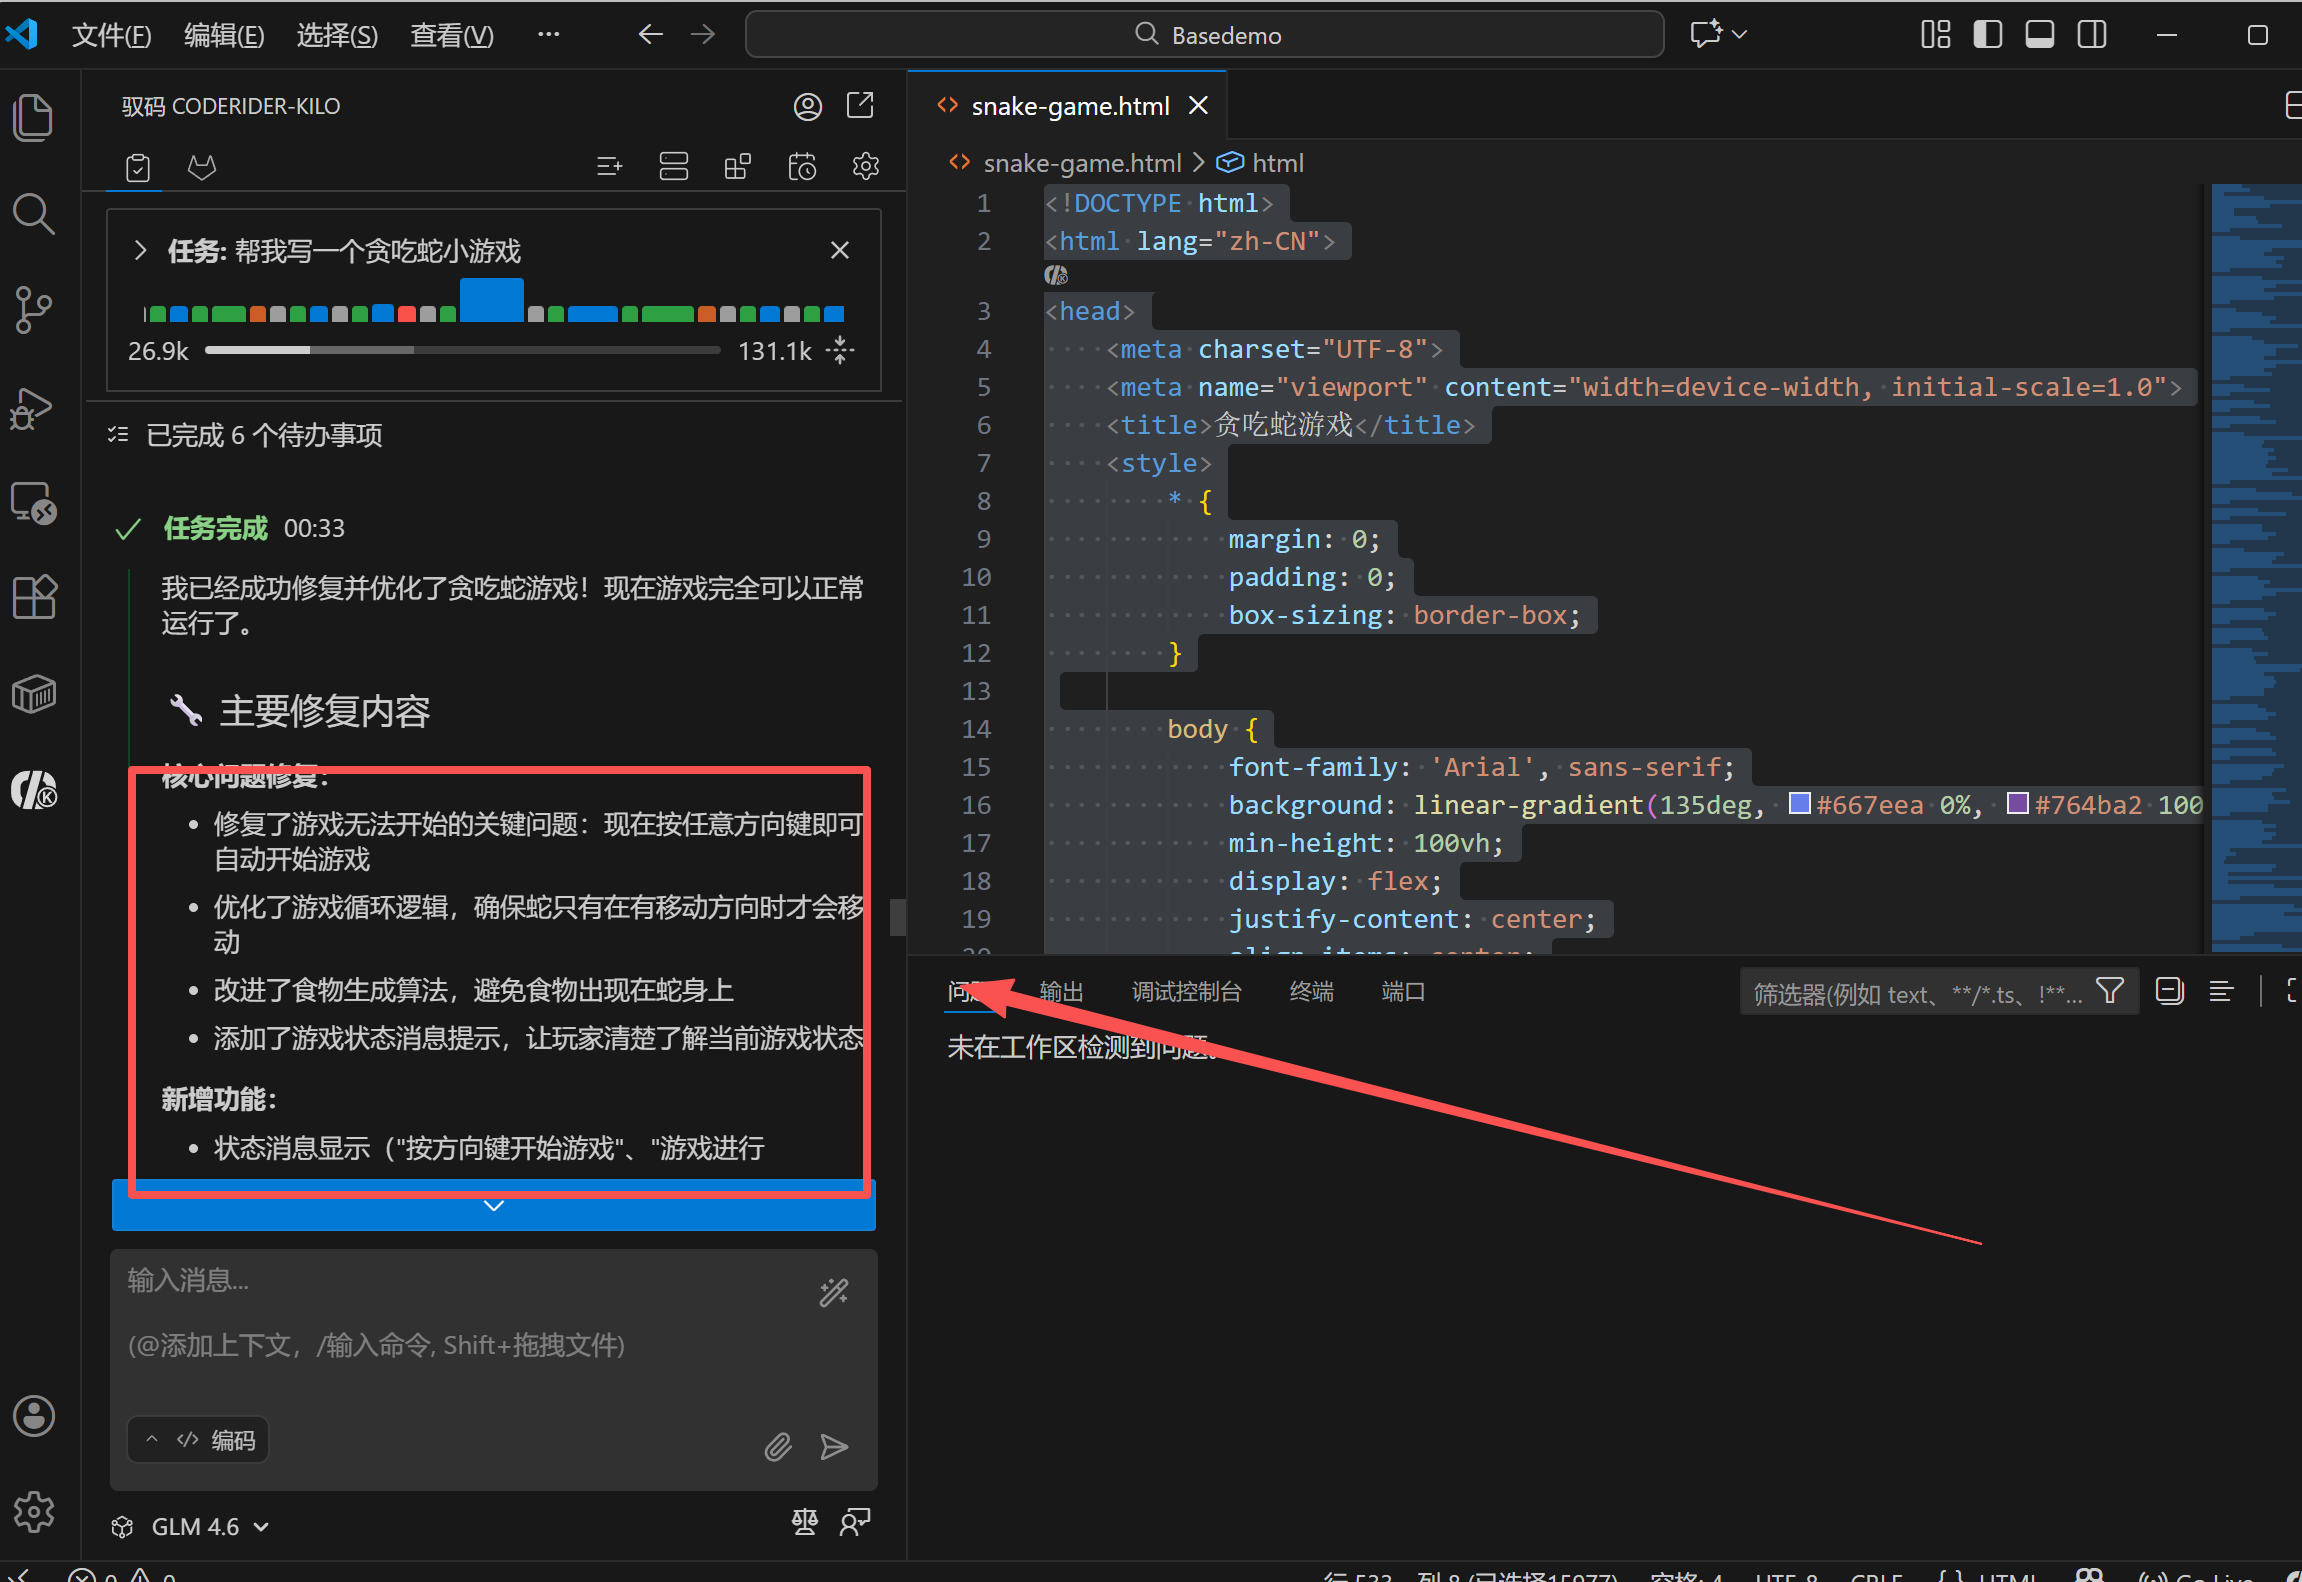2302x1582 pixels.
Task: Open Kilo settings gear in panel toolbar
Action: pos(865,166)
